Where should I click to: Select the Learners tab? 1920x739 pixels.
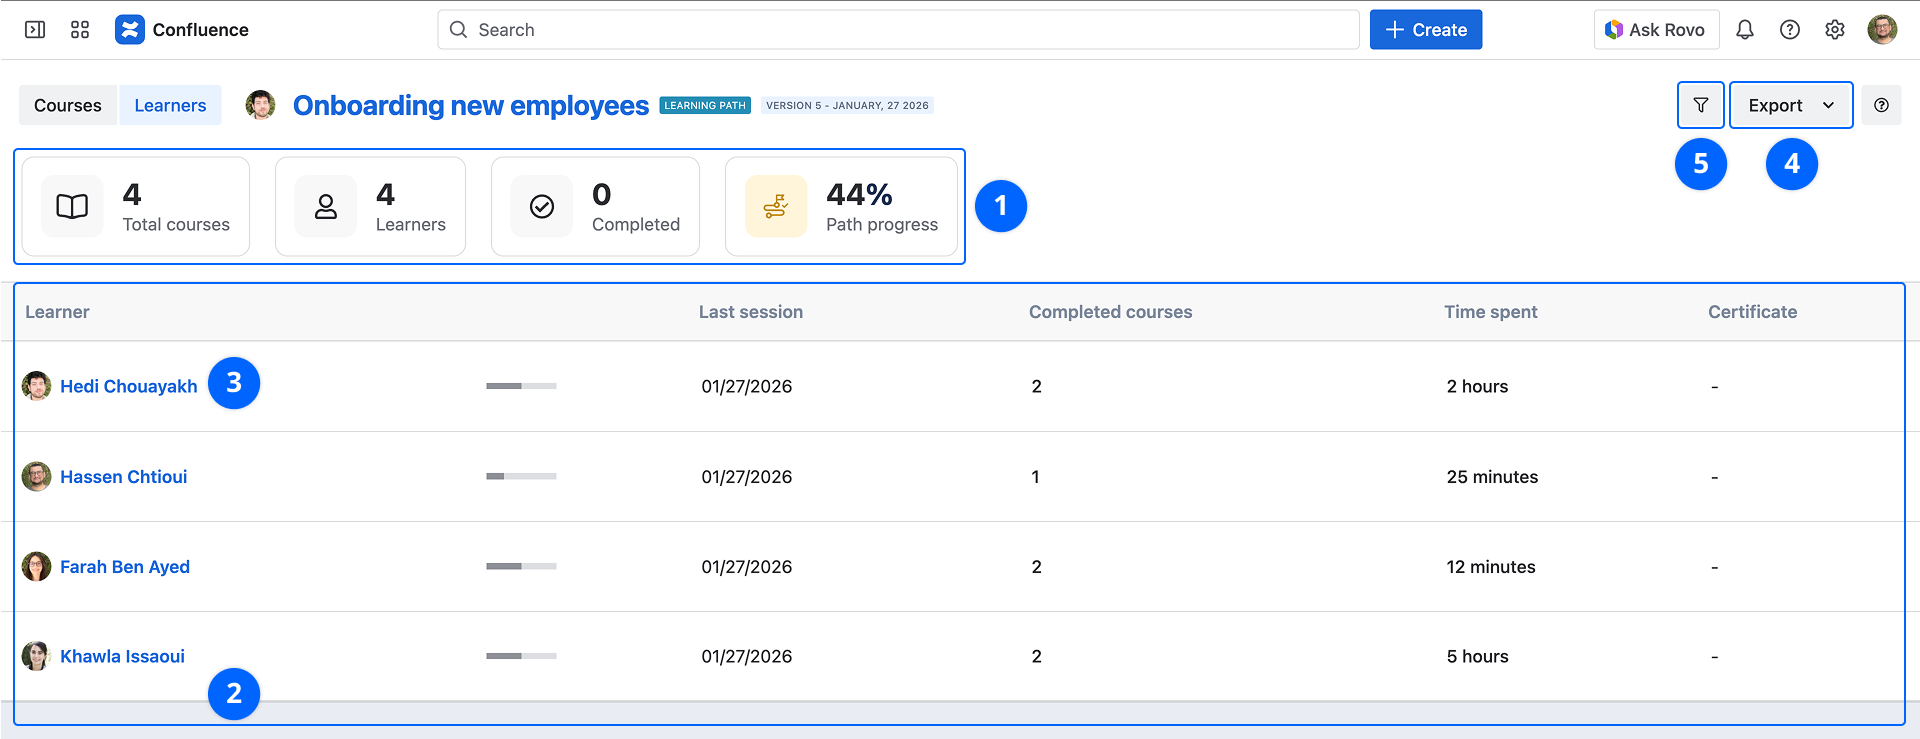170,105
